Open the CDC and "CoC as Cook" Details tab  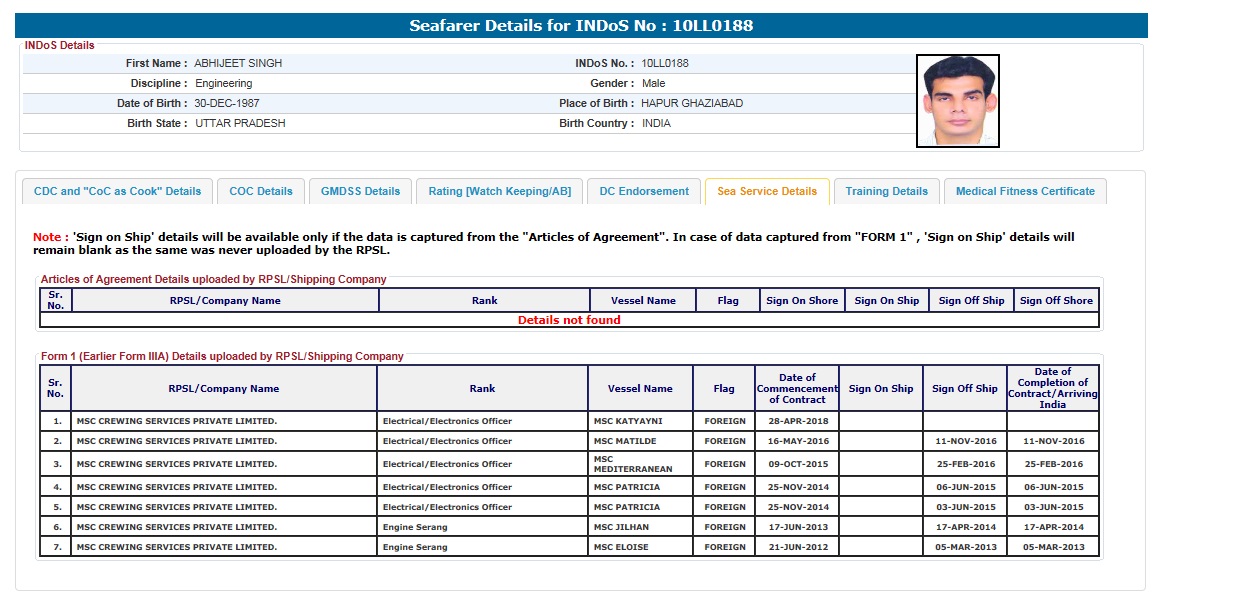coord(117,191)
